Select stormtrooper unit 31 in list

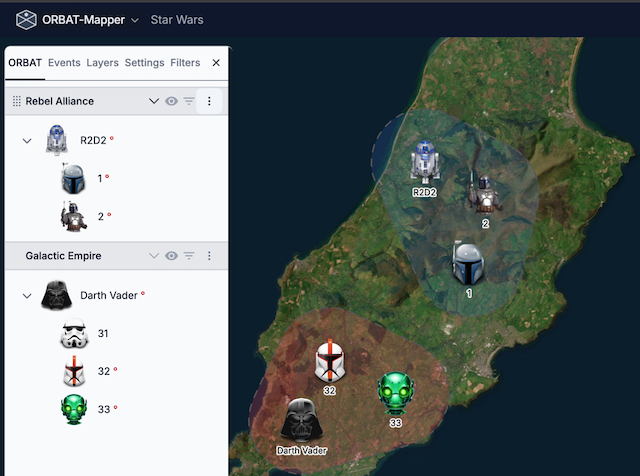75,334
